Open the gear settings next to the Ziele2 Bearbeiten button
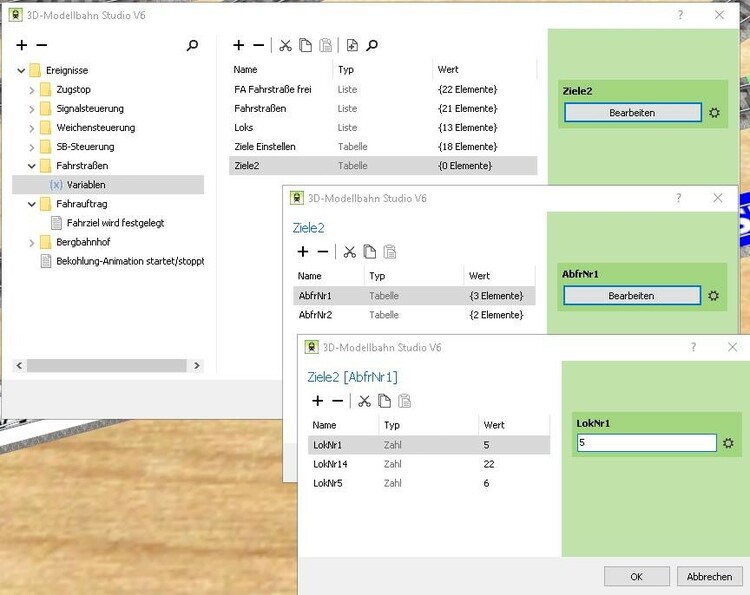Screen dimensions: 750x595 714,113
